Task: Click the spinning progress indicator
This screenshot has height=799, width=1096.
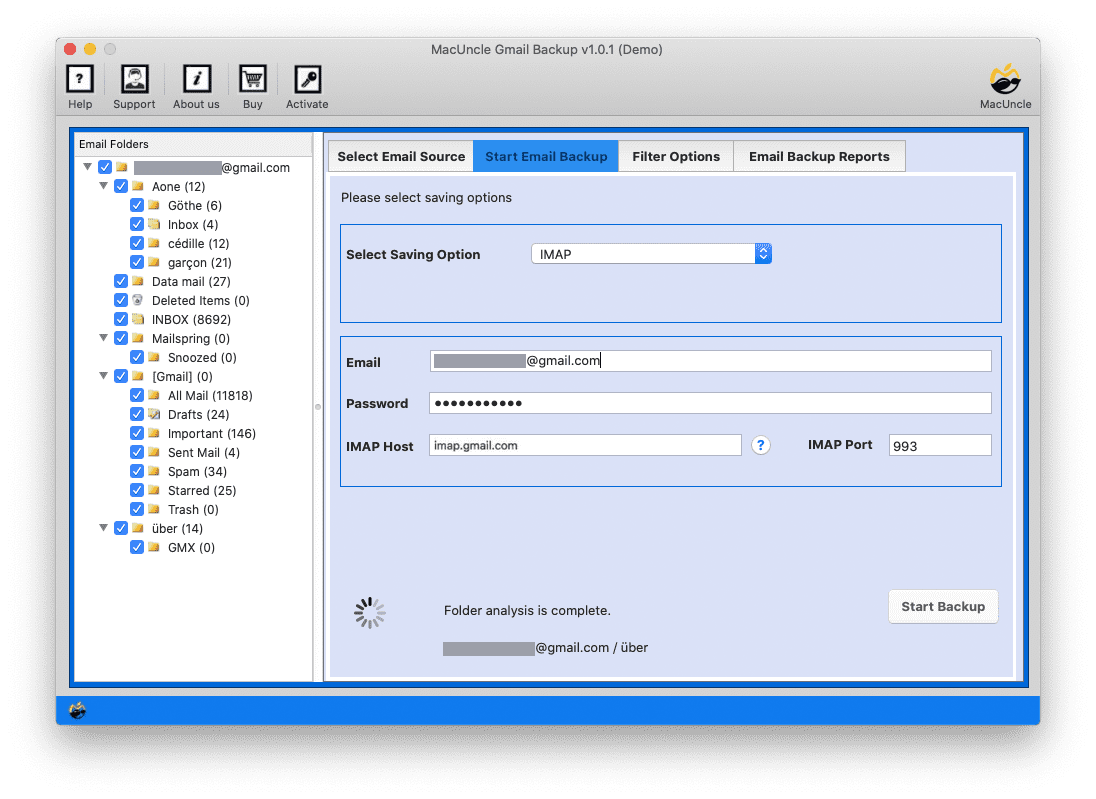Action: 370,612
